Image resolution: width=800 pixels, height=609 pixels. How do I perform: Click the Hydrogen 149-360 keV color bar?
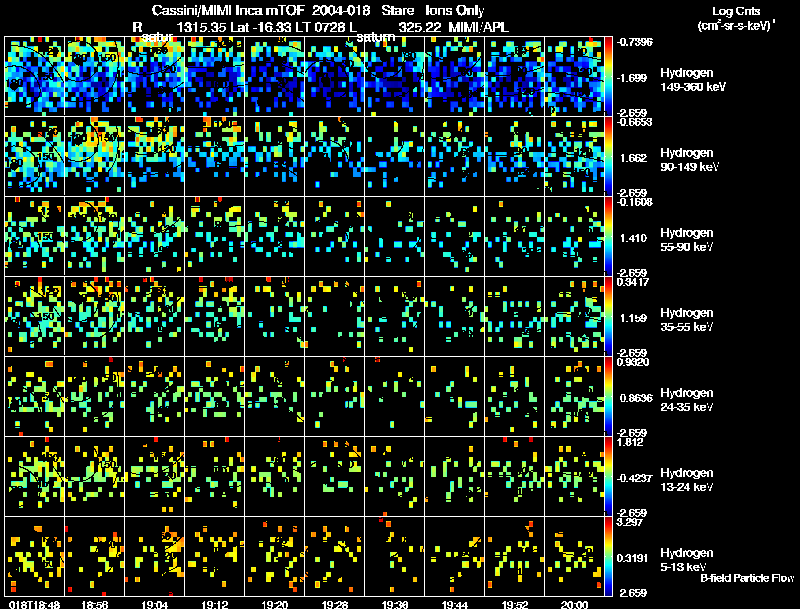(x=610, y=76)
